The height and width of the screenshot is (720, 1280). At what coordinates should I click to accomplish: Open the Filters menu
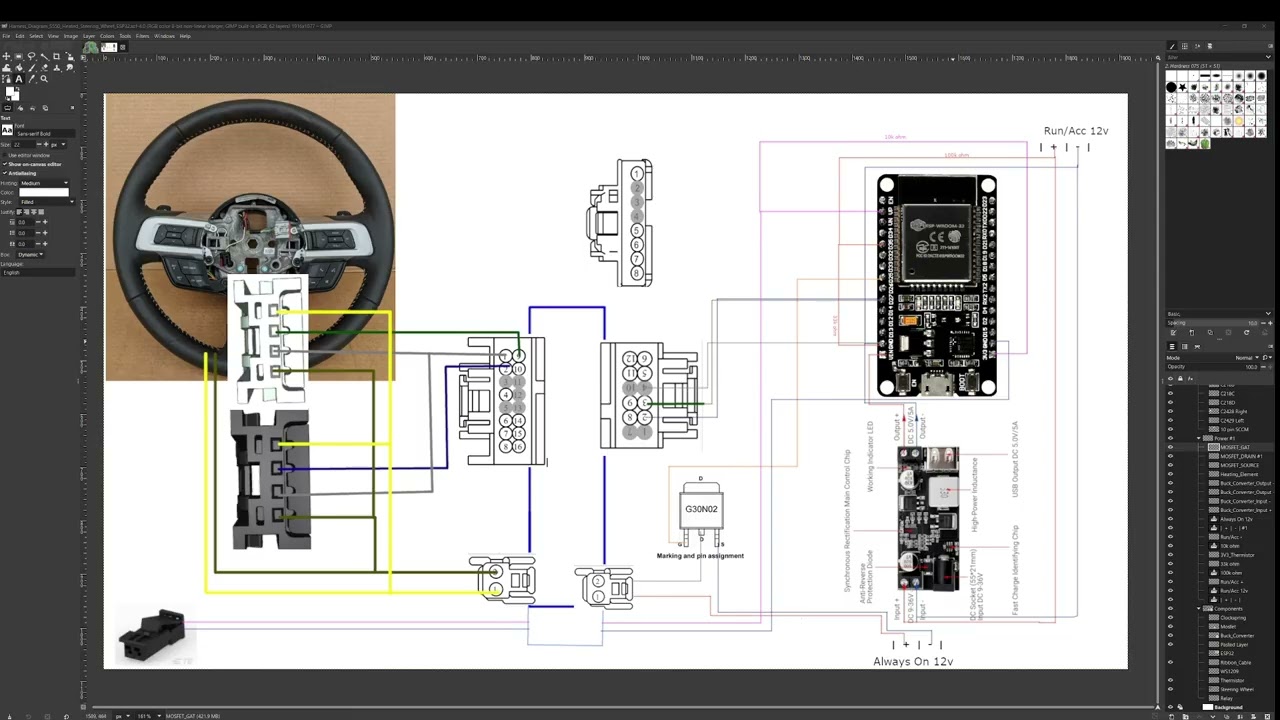(x=143, y=36)
